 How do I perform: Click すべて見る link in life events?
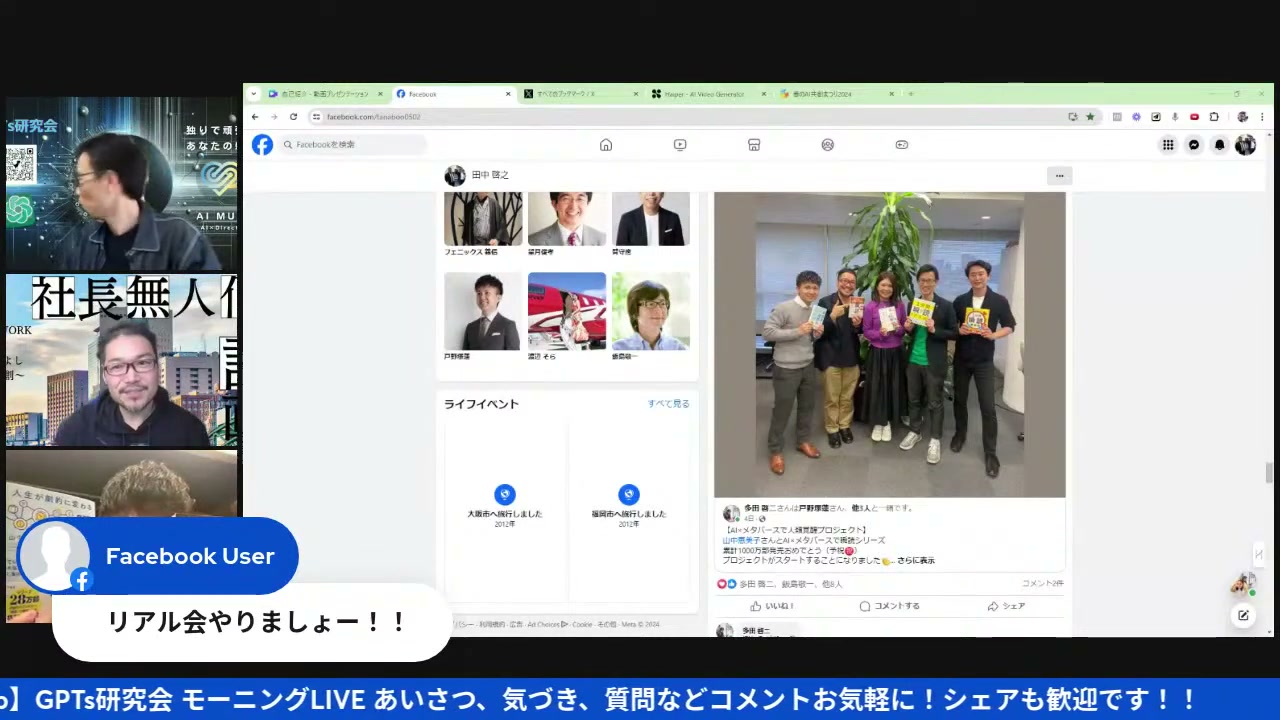(x=668, y=404)
